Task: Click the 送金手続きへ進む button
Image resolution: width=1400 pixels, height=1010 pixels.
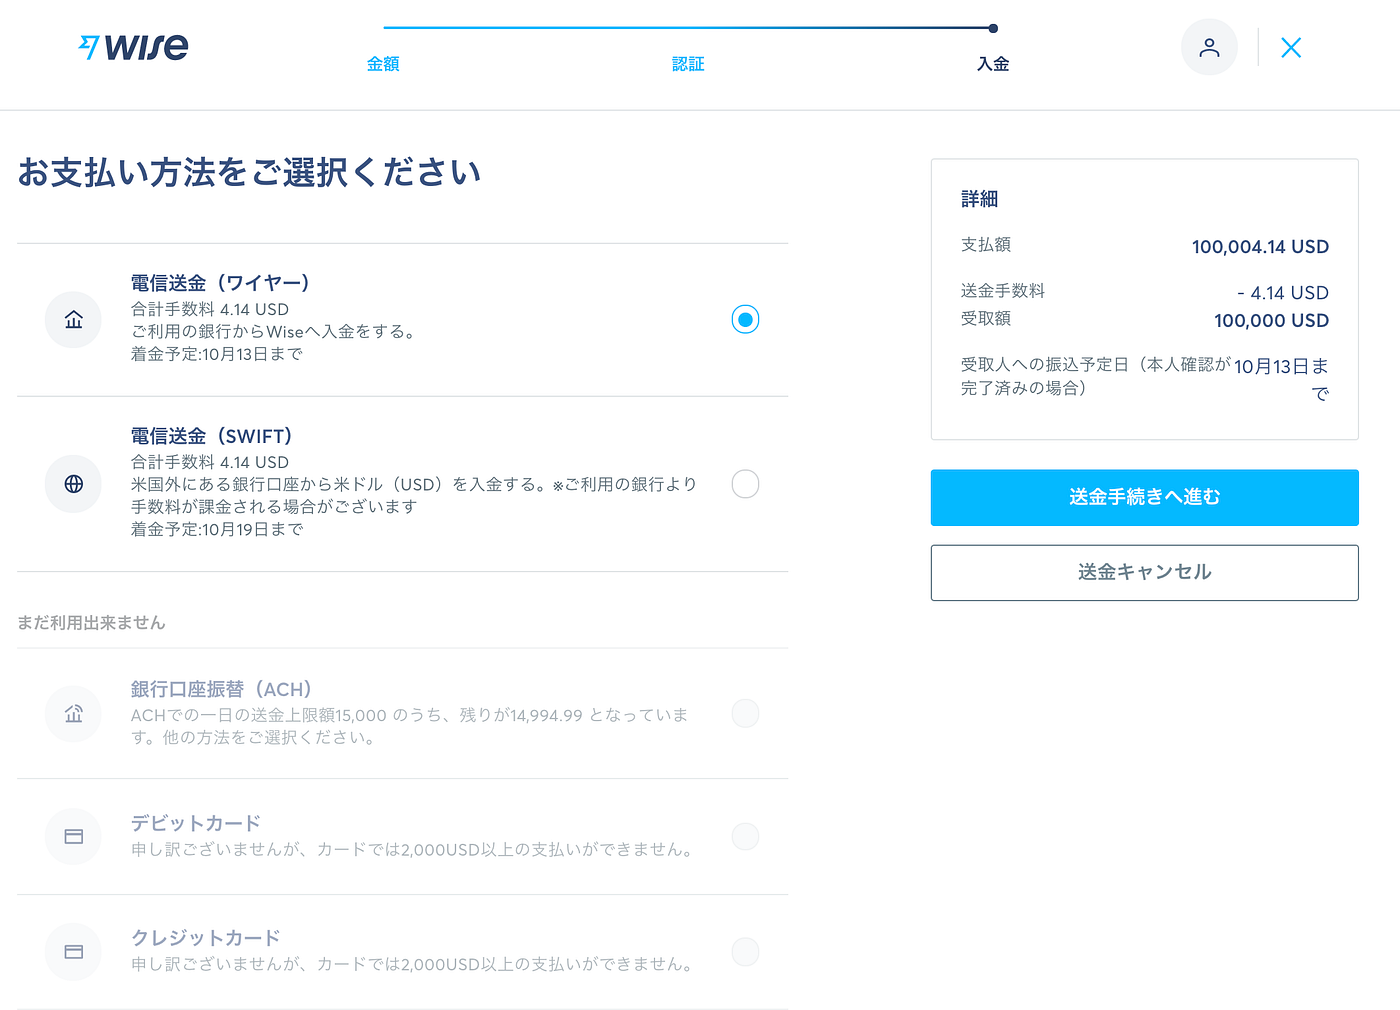Action: point(1144,497)
